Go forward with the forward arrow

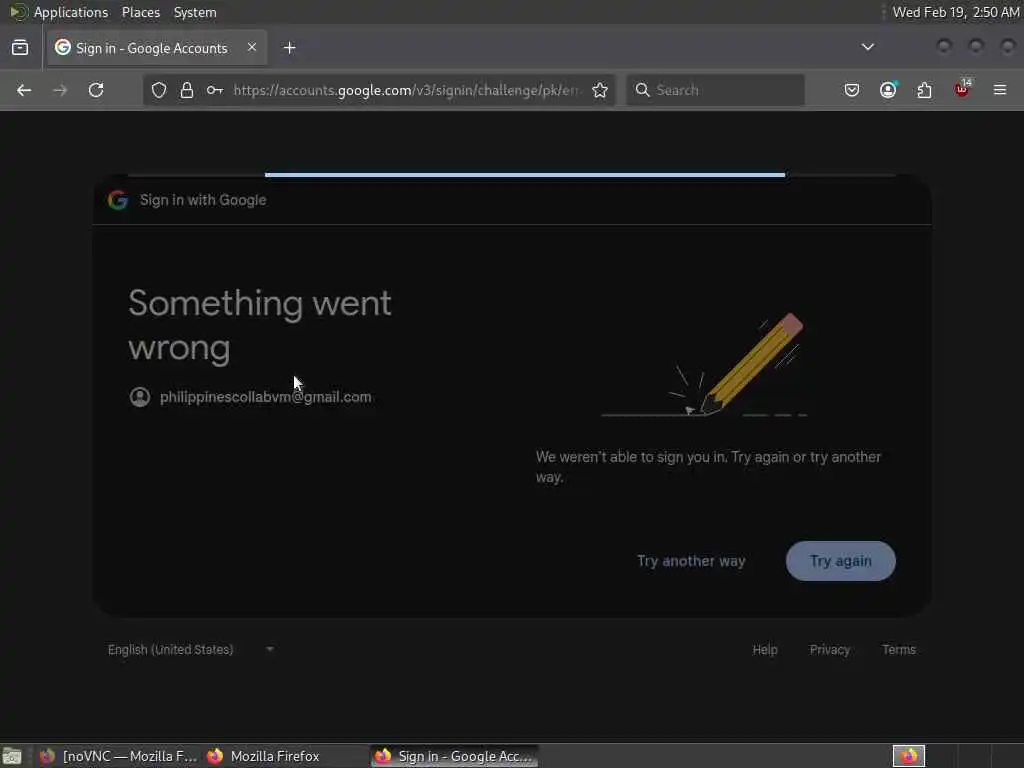click(x=60, y=90)
